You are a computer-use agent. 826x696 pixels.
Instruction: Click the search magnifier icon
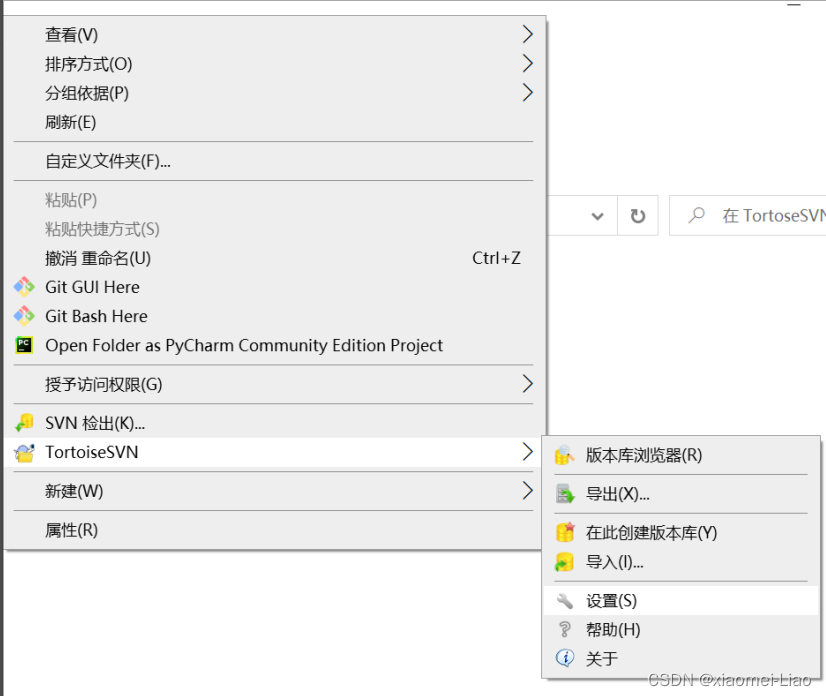697,215
